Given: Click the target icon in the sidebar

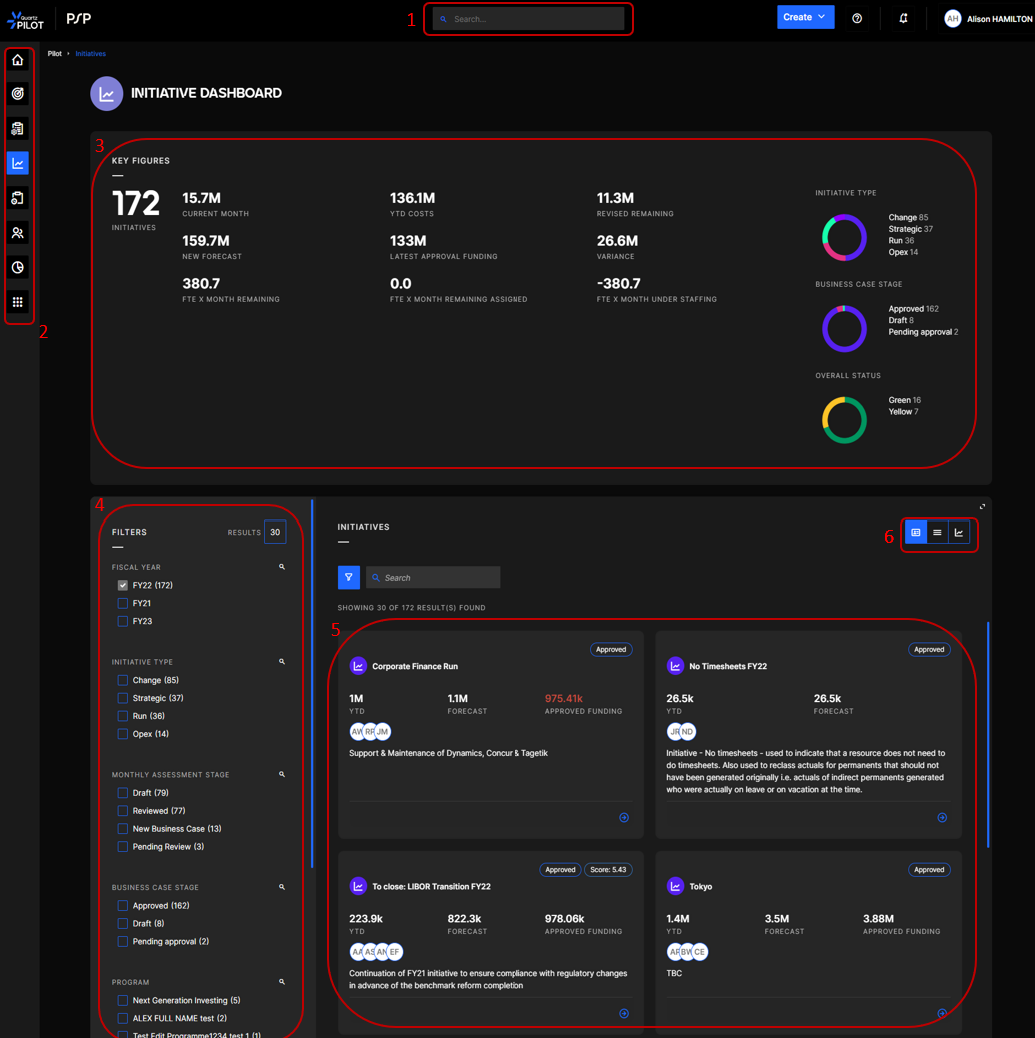Looking at the screenshot, I should pos(18,94).
